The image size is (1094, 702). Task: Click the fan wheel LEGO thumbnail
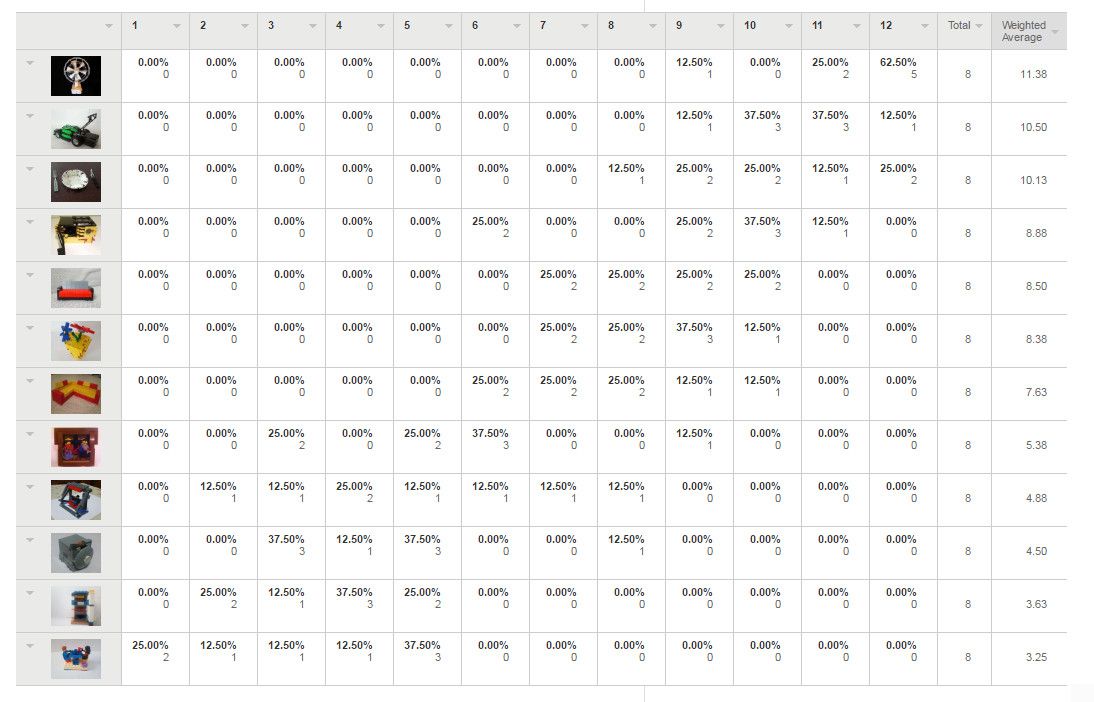tap(76, 76)
